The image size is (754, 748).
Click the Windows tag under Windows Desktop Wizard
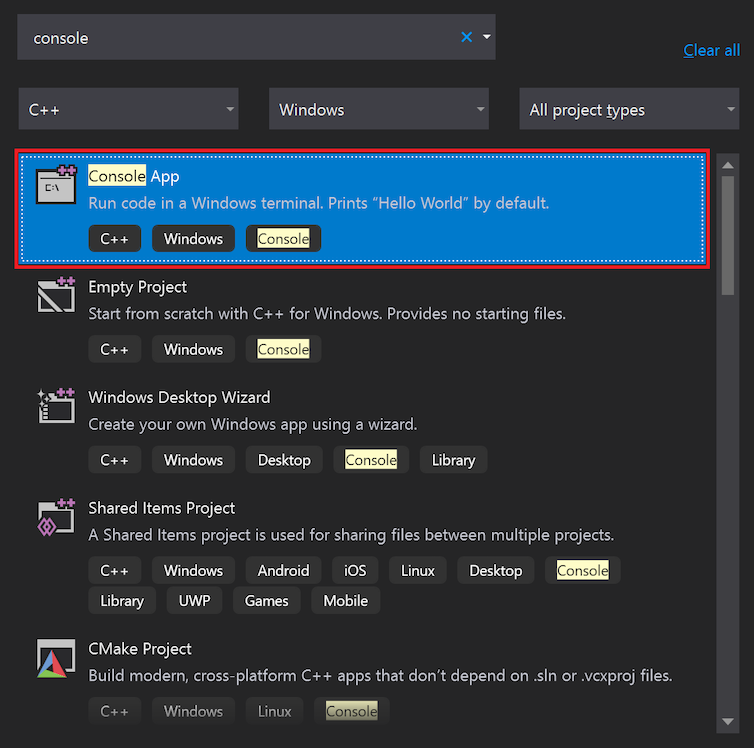(x=193, y=460)
